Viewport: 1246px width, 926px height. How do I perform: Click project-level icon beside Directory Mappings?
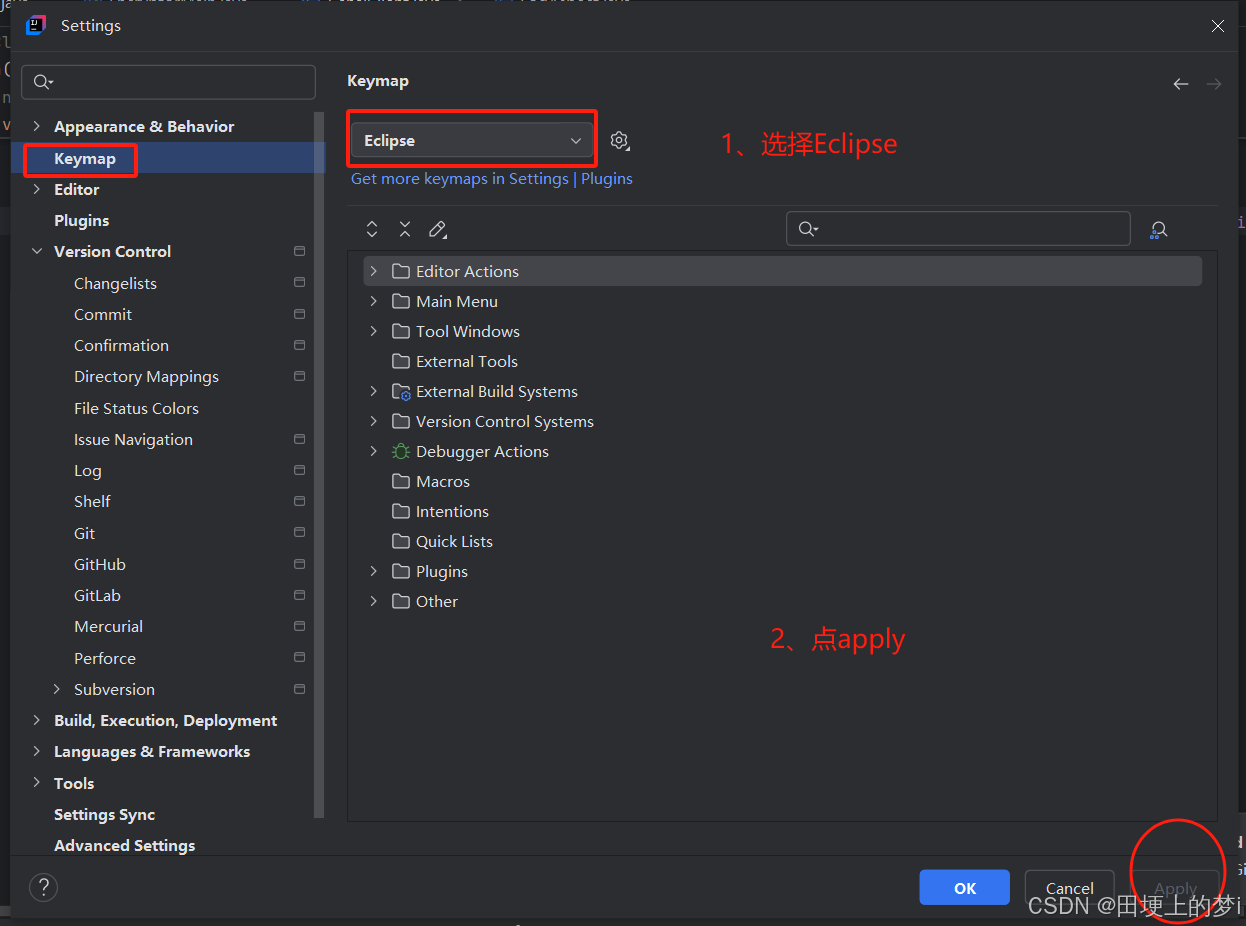[x=299, y=376]
